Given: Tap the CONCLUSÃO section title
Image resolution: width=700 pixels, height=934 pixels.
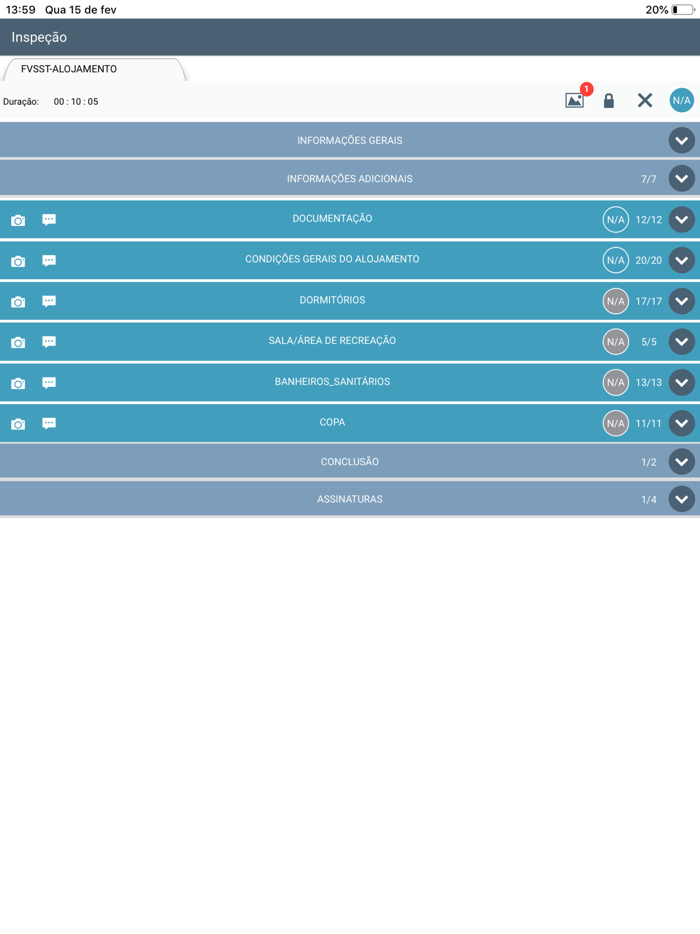Looking at the screenshot, I should (x=350, y=462).
